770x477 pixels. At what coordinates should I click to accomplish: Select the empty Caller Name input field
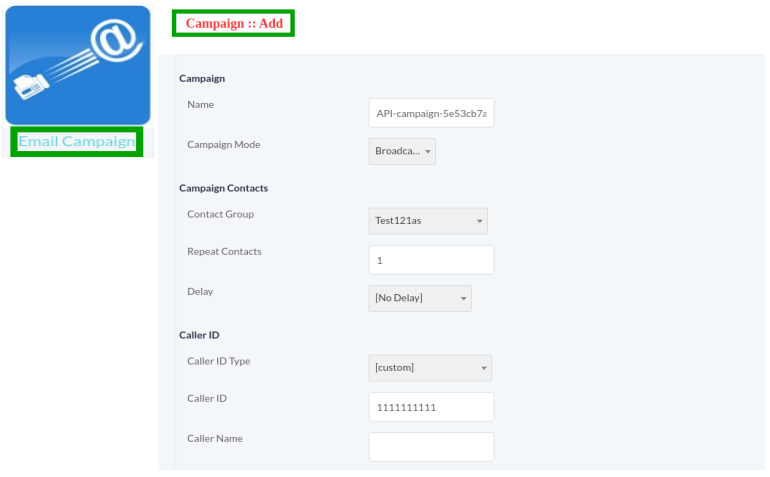coord(431,447)
